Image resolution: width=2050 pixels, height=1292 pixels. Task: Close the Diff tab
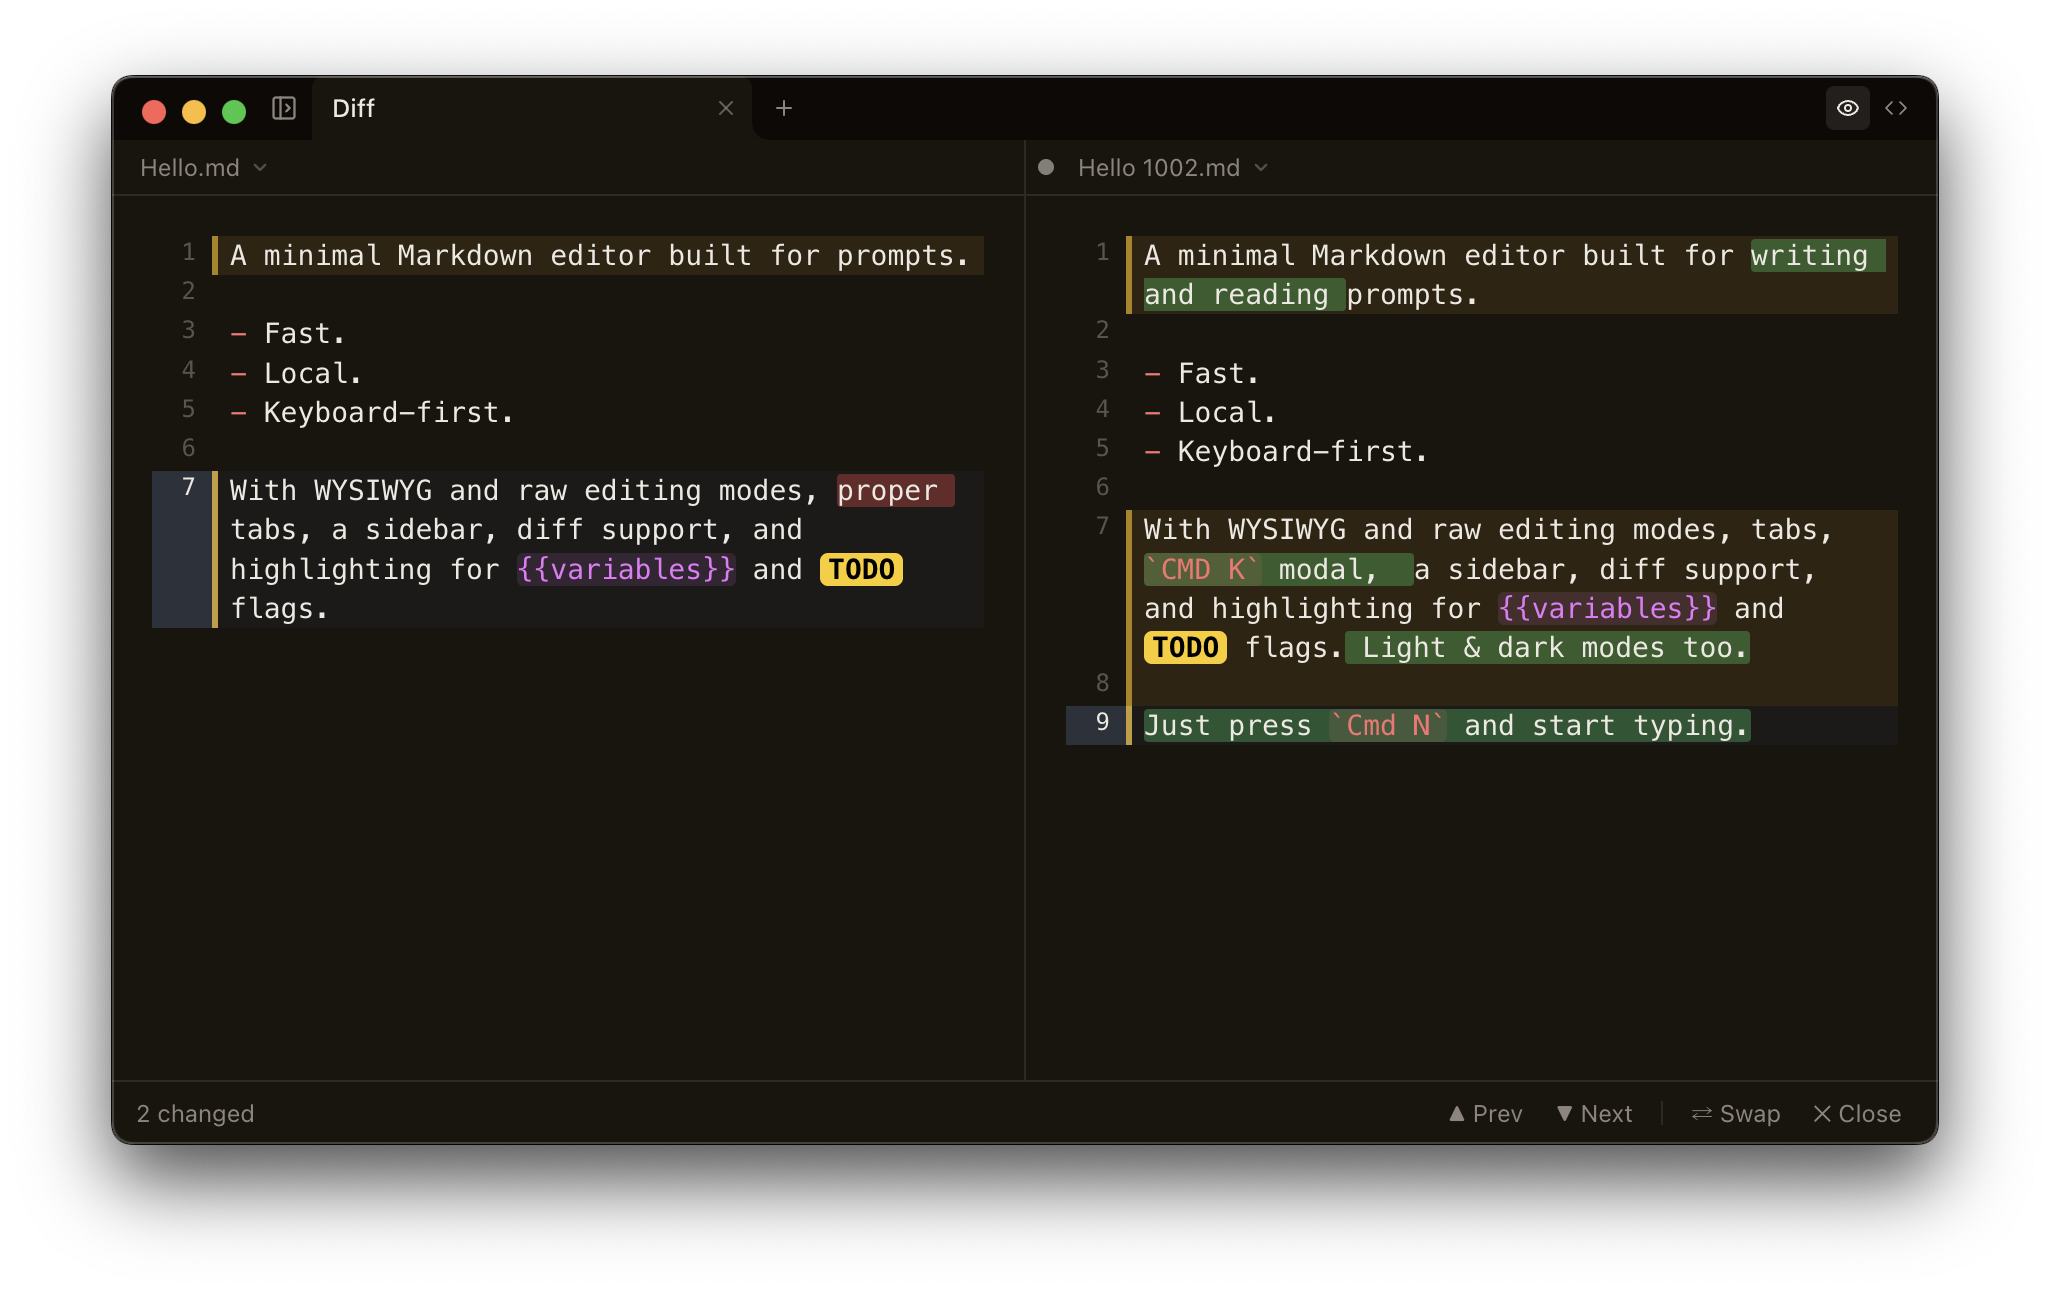(x=726, y=108)
